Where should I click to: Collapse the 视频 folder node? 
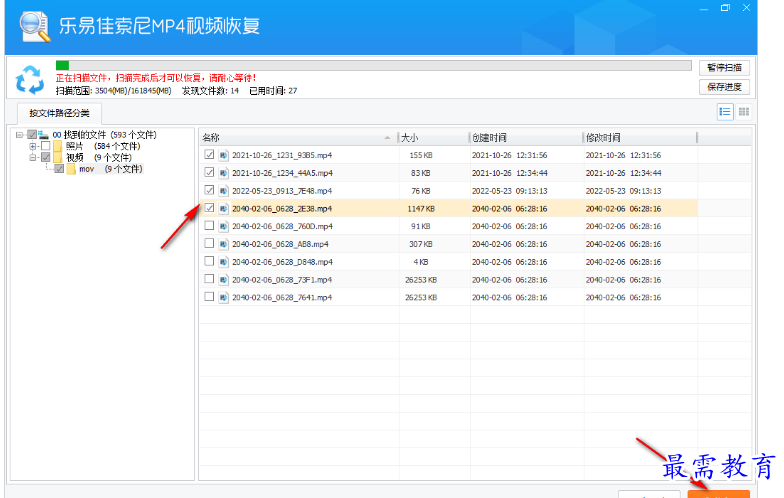pos(32,158)
